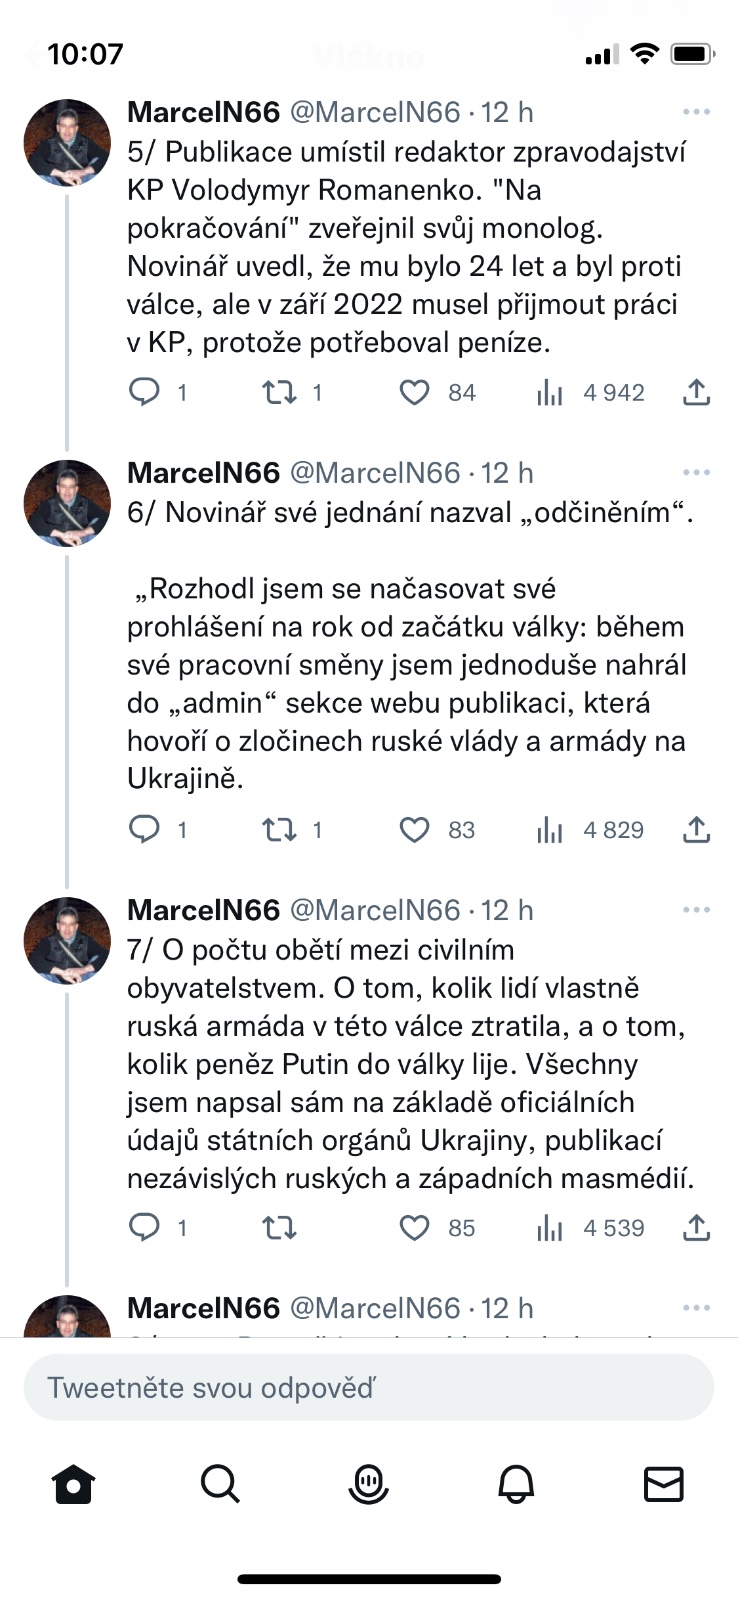Expand more options on tweet 7/

click(x=696, y=910)
